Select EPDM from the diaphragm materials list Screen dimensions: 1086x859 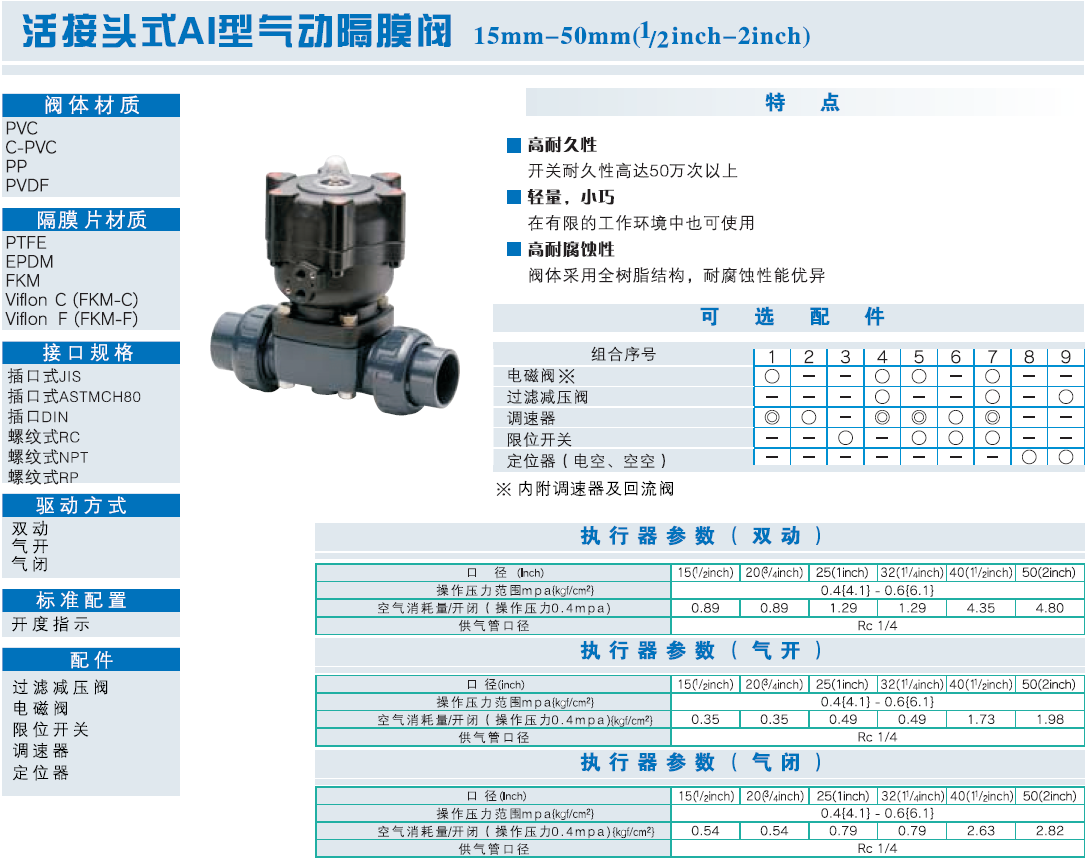(x=30, y=262)
